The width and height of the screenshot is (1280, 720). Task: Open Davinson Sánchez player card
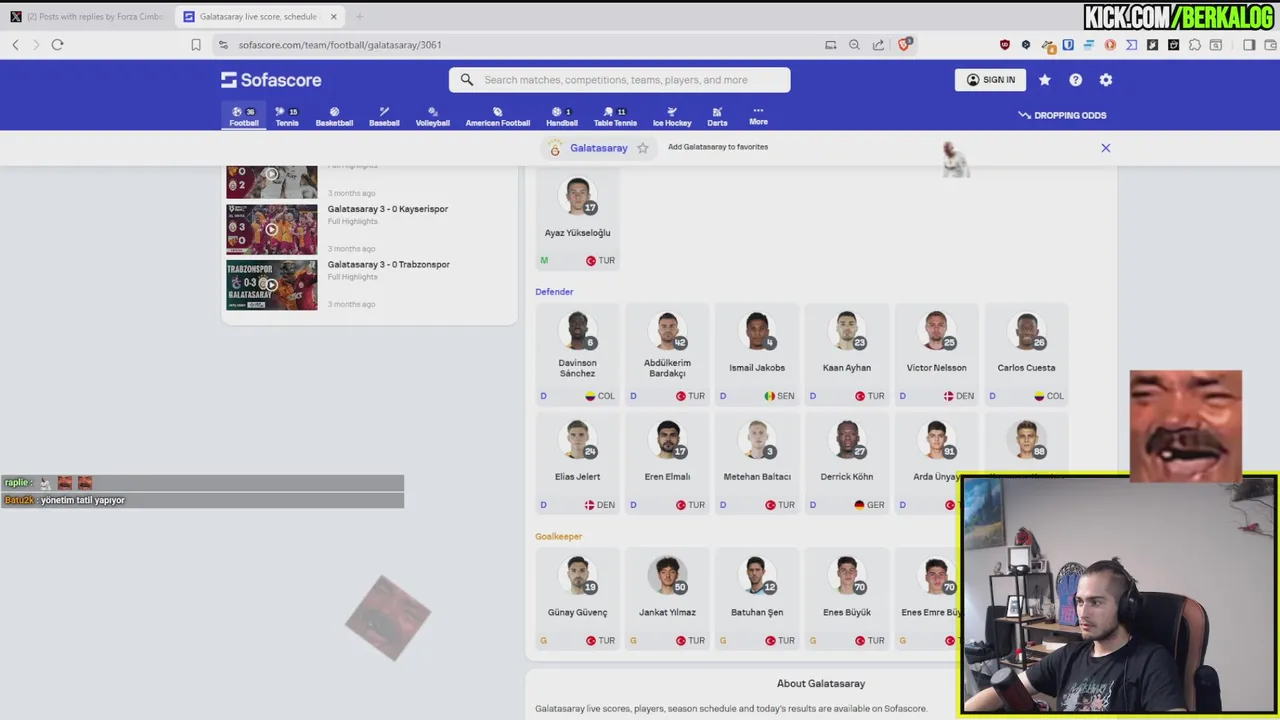click(577, 356)
